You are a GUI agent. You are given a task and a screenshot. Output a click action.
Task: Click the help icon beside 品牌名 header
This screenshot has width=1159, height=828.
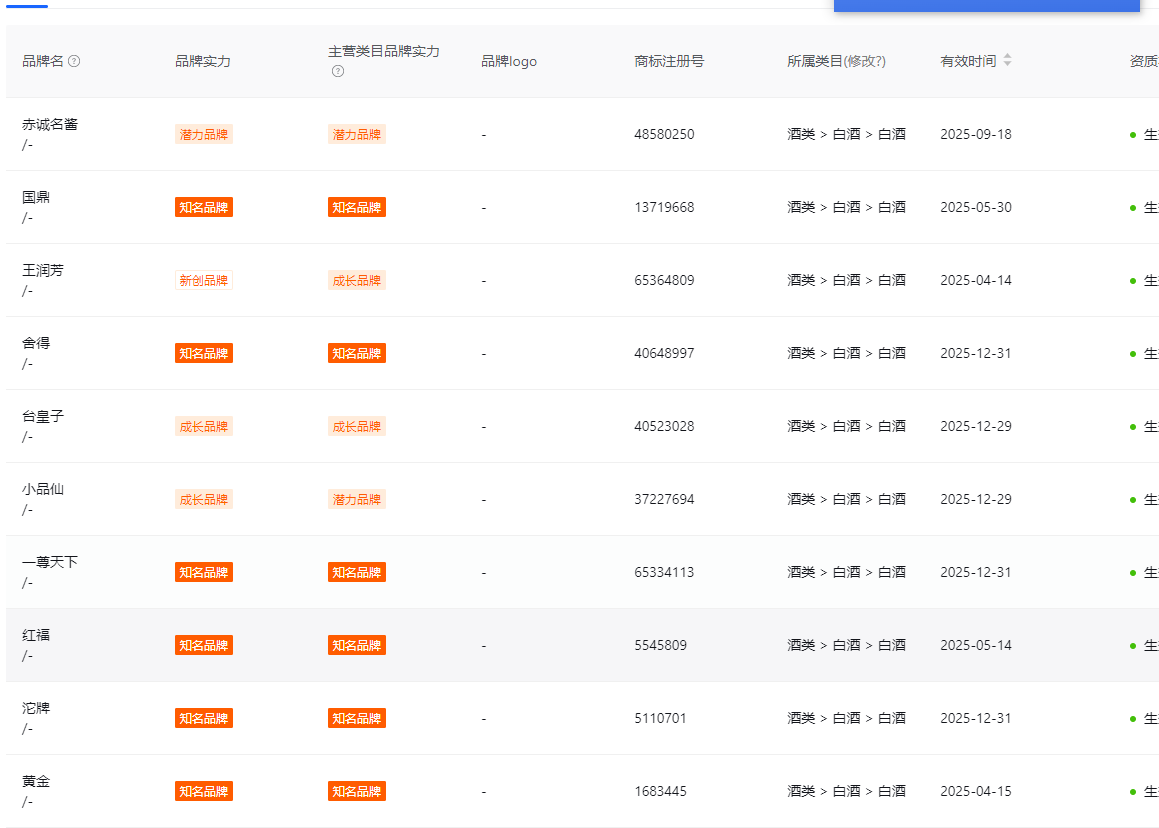click(x=74, y=61)
